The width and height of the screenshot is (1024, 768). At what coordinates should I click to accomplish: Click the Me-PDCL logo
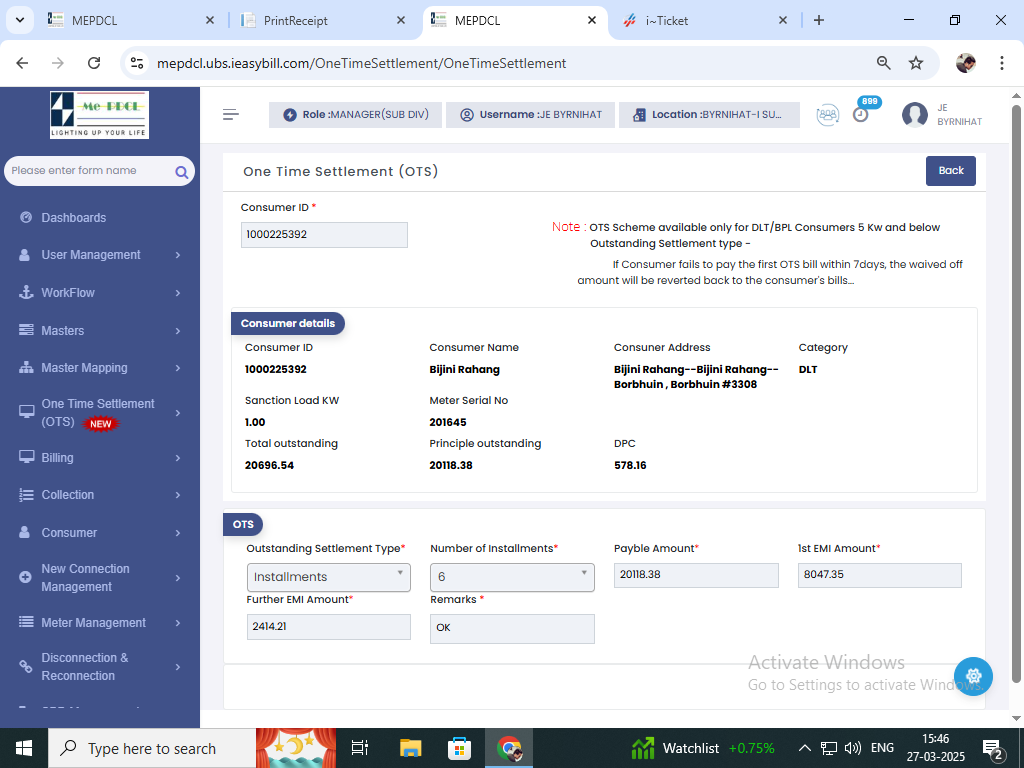coord(99,115)
